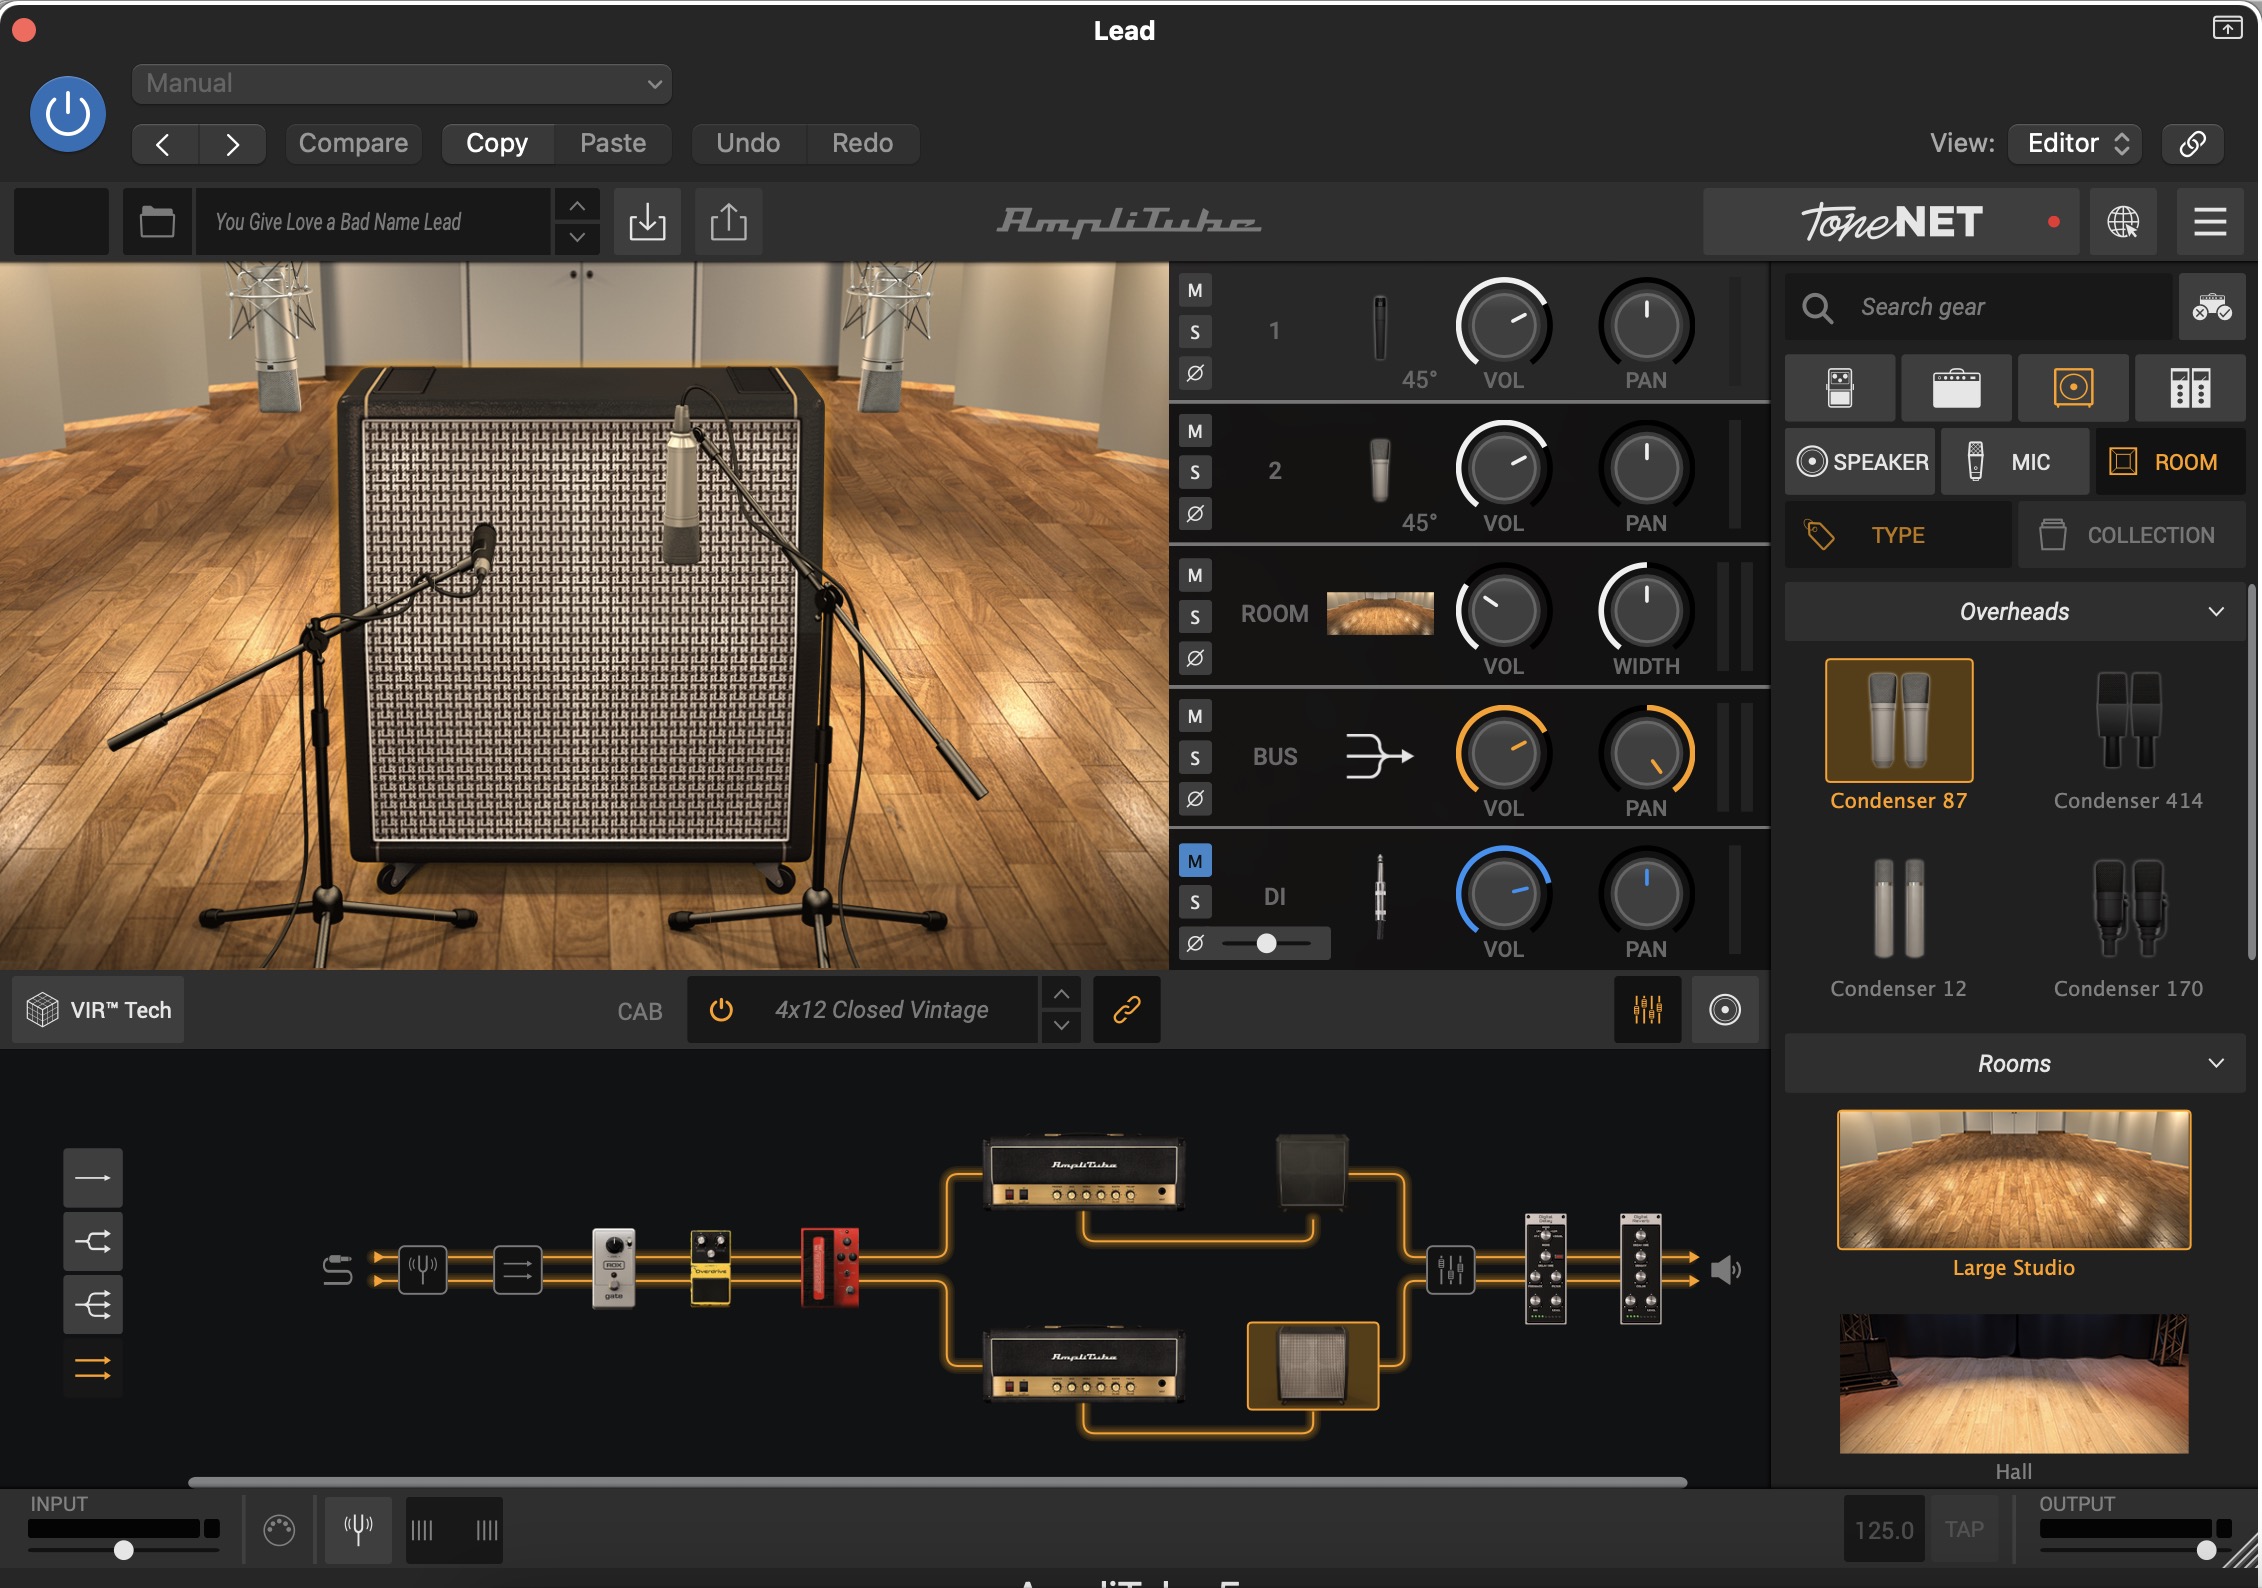Export preset with the share icon

click(x=728, y=222)
